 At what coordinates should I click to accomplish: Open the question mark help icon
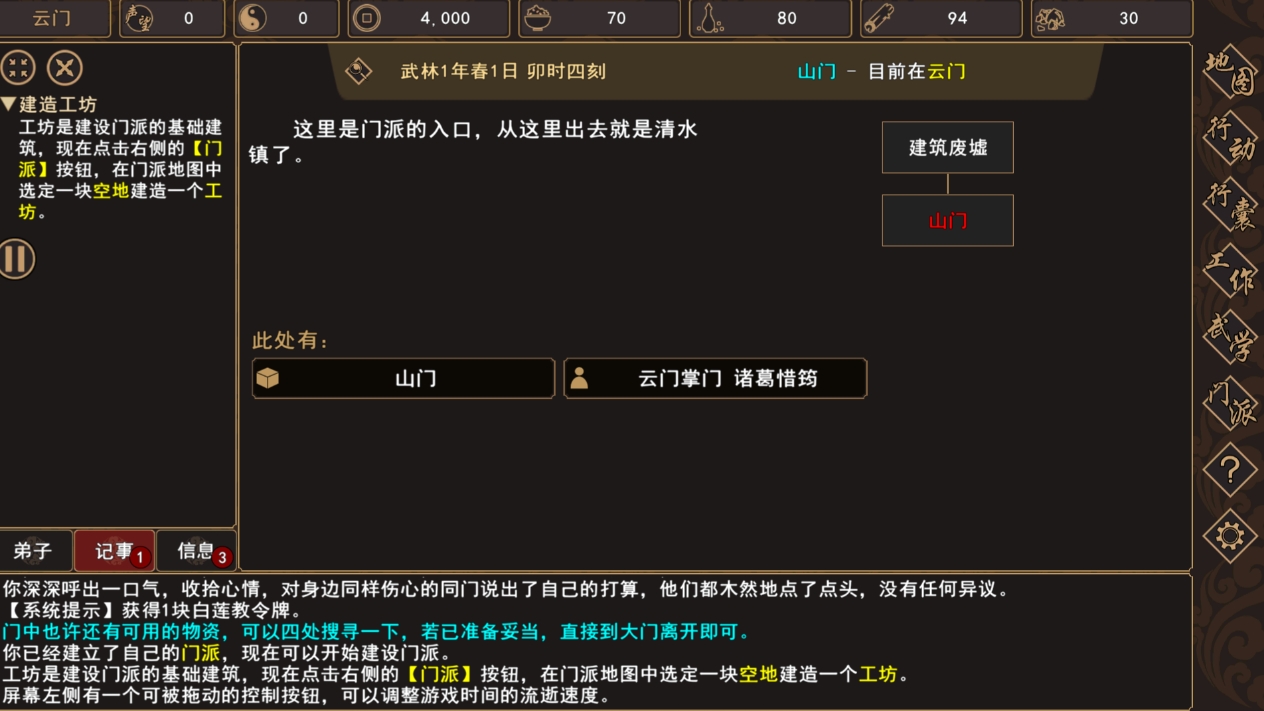[1229, 469]
